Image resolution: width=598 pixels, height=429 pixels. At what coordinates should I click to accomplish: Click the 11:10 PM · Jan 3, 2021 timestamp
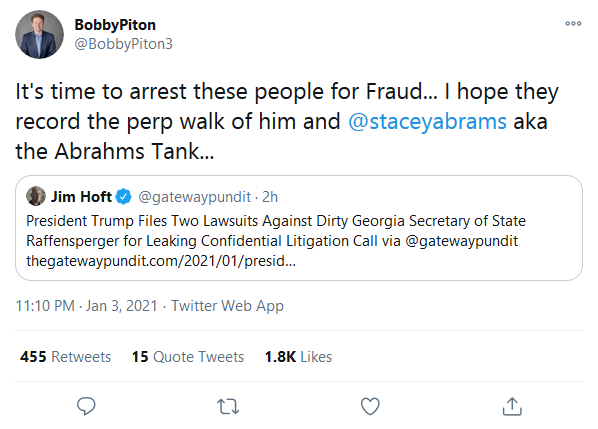[86, 306]
